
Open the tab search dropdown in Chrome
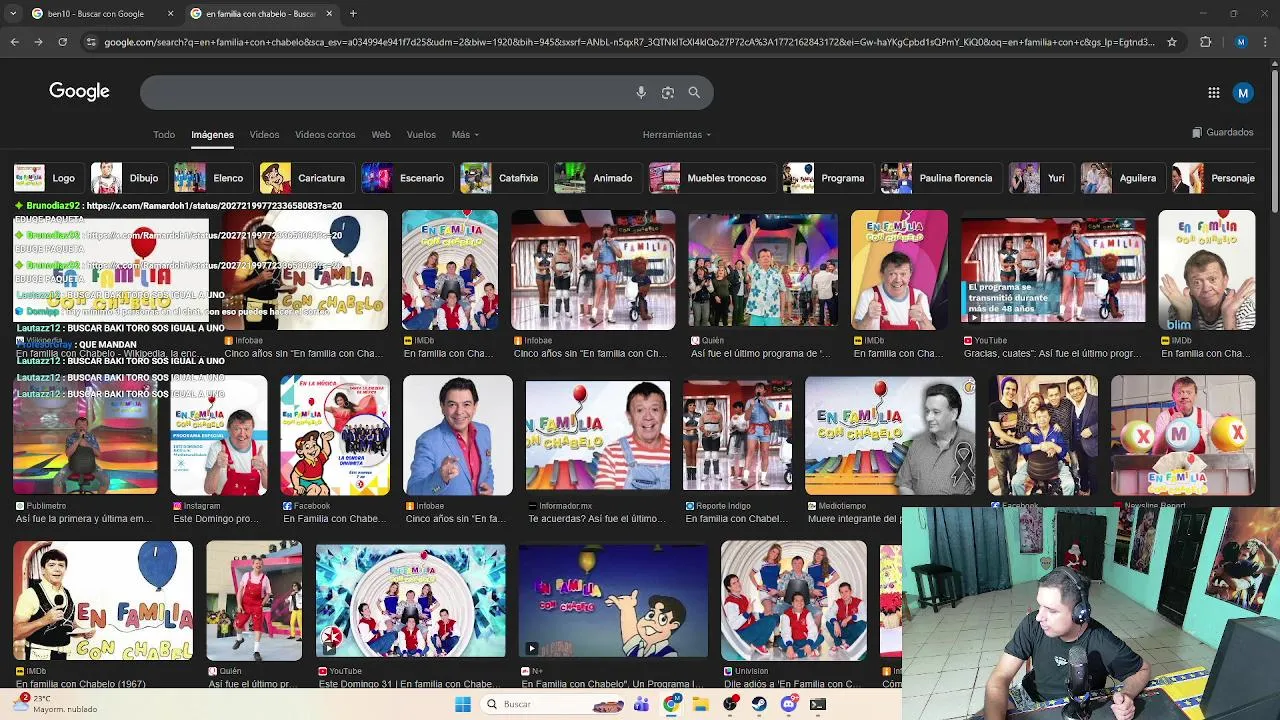[x=14, y=14]
